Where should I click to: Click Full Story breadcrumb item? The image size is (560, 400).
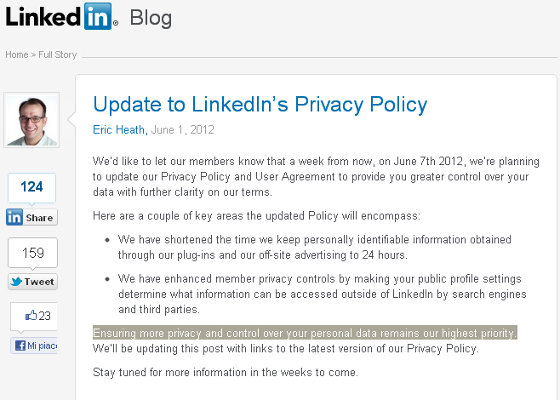point(58,55)
